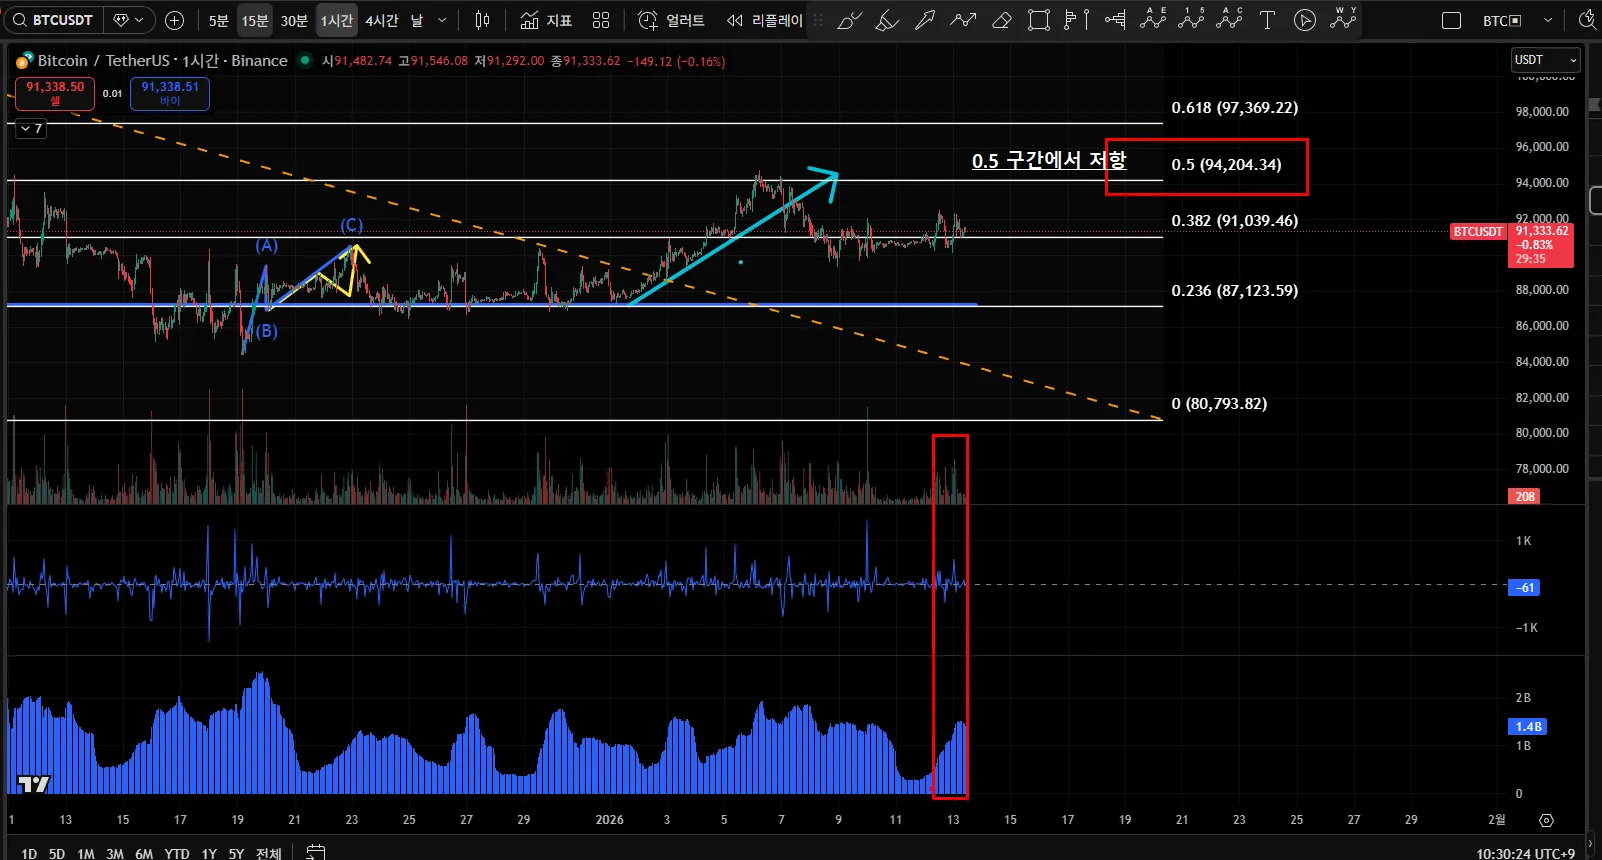
Task: Set date range to YTD
Action: [x=176, y=853]
